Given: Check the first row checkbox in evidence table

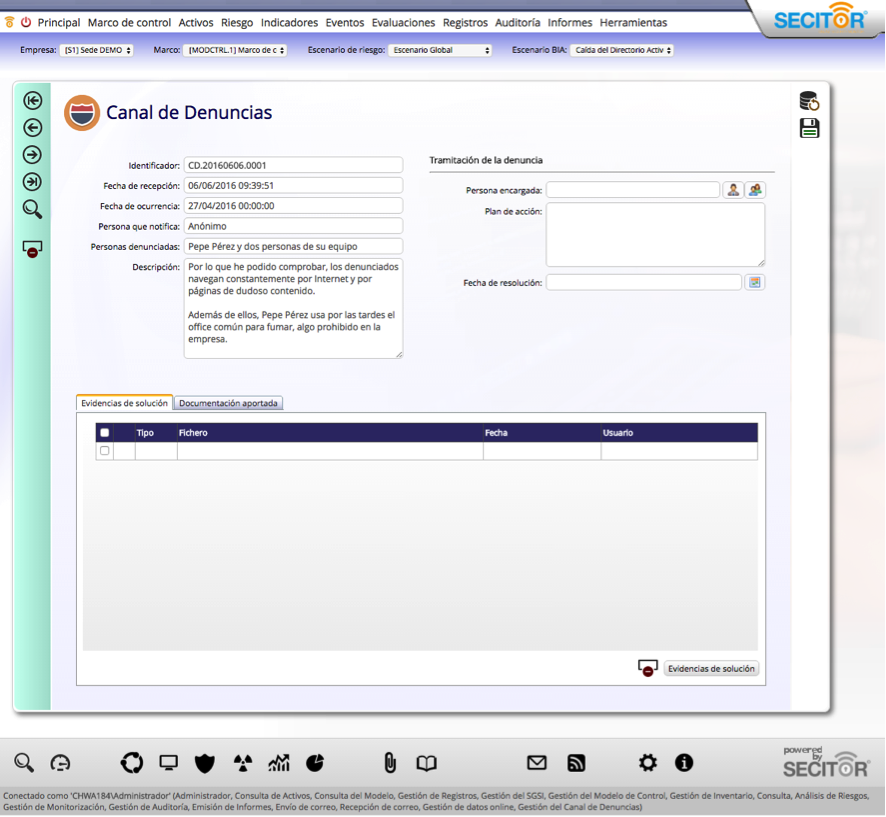Looking at the screenshot, I should click(x=105, y=451).
